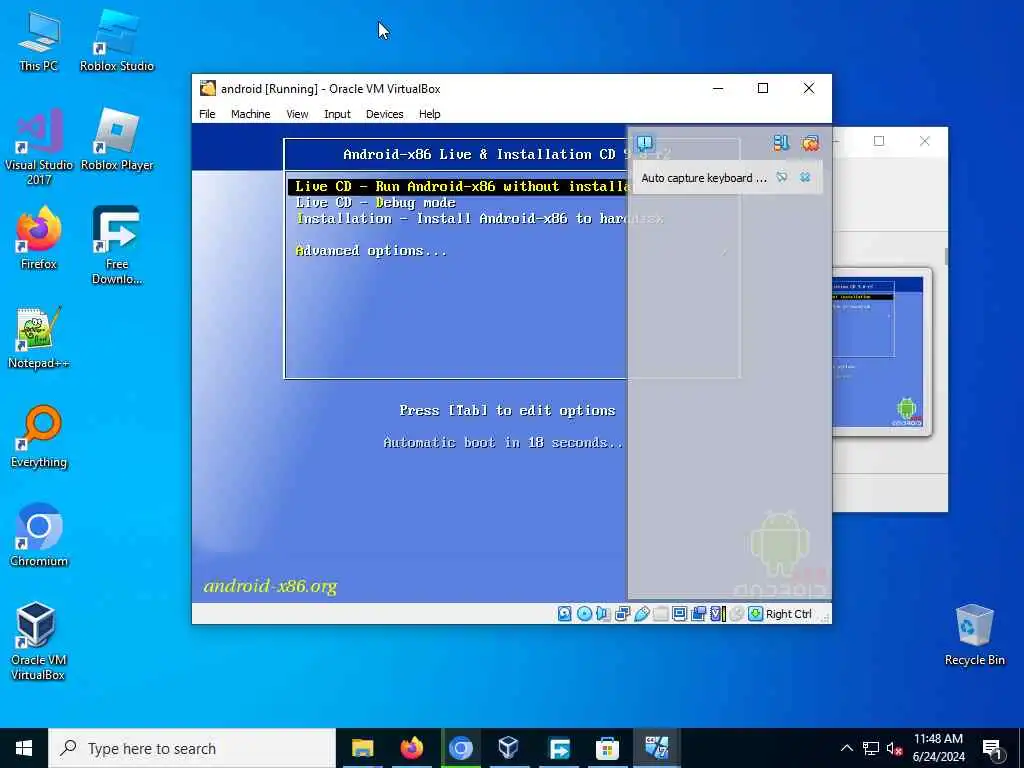Select the Notepad++ desktop shortcut
Viewport: 1024px width, 768px height.
[39, 338]
